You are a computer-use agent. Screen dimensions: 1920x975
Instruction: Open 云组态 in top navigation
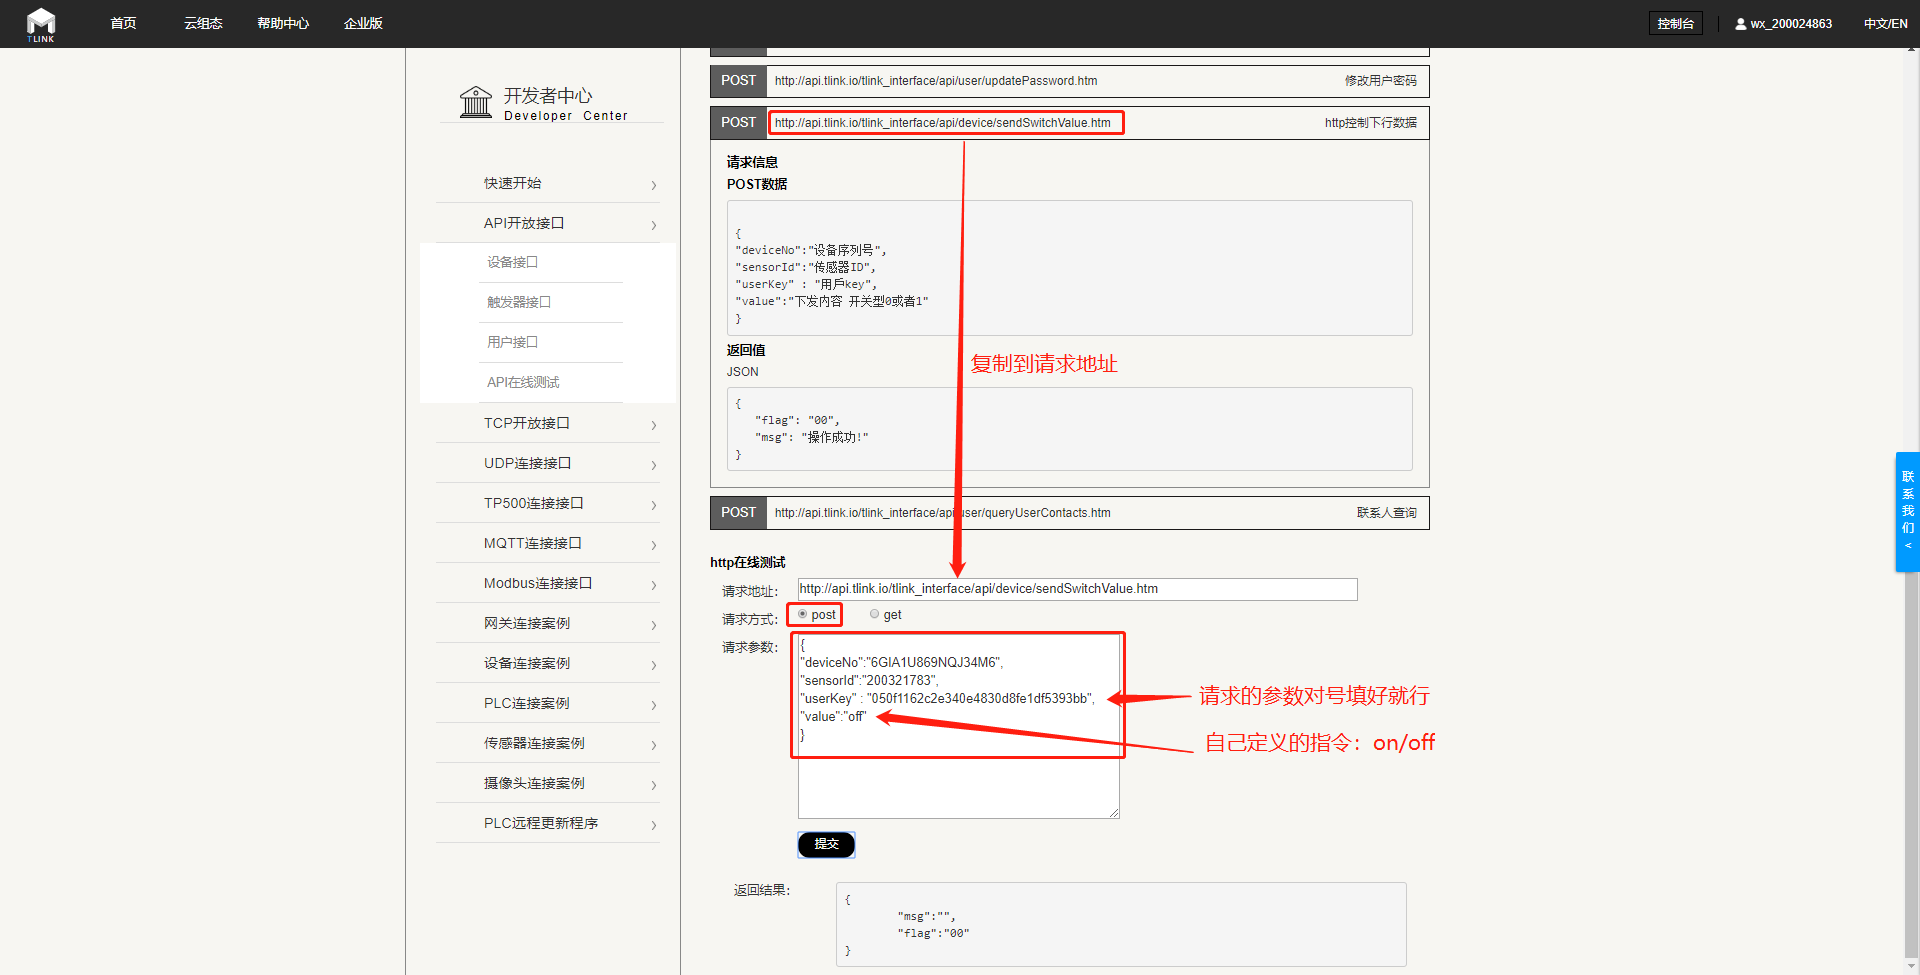pyautogui.click(x=203, y=23)
